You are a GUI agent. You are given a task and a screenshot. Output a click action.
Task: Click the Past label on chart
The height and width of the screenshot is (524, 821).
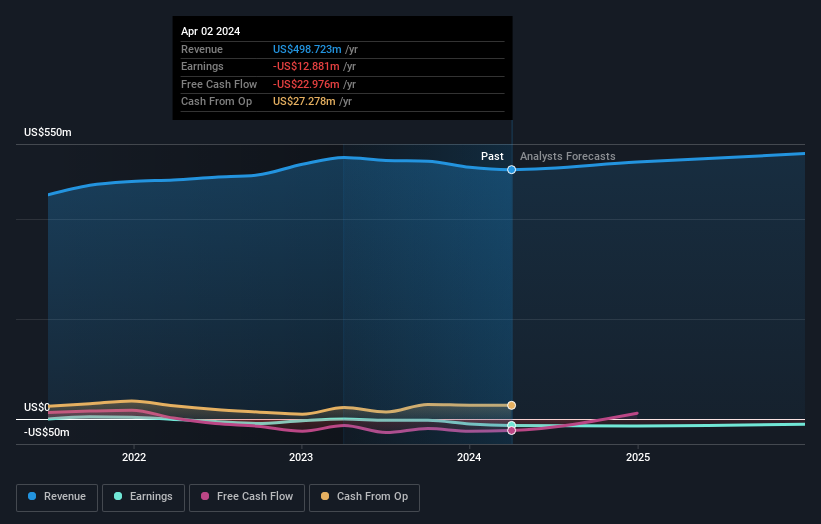click(492, 156)
